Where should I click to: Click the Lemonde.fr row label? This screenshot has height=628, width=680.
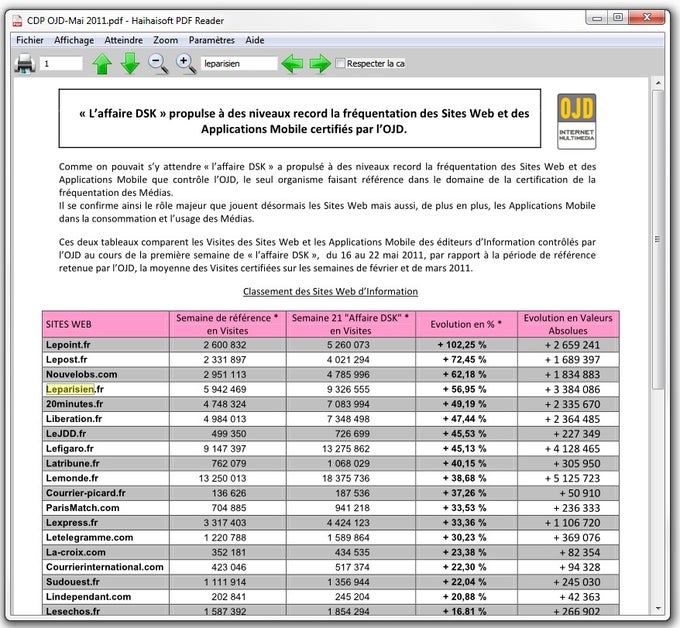pos(72,478)
